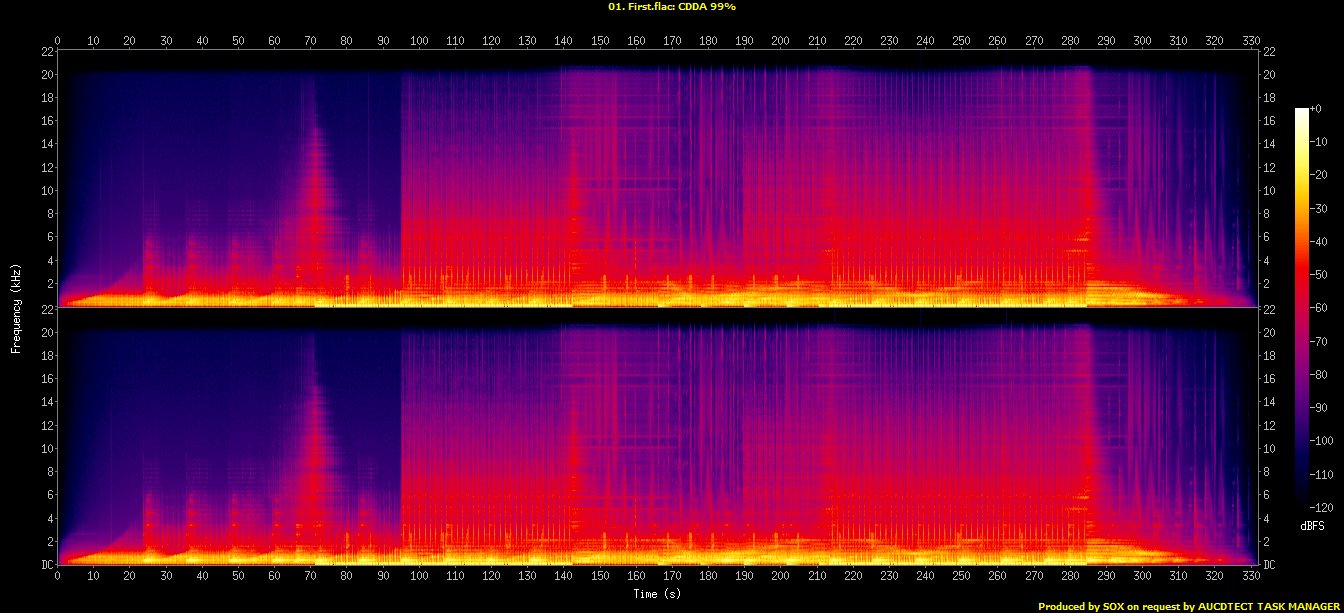Image resolution: width=1344 pixels, height=613 pixels.
Task: Click the title '01. First.flac: CDDA 99%'
Action: point(672,6)
